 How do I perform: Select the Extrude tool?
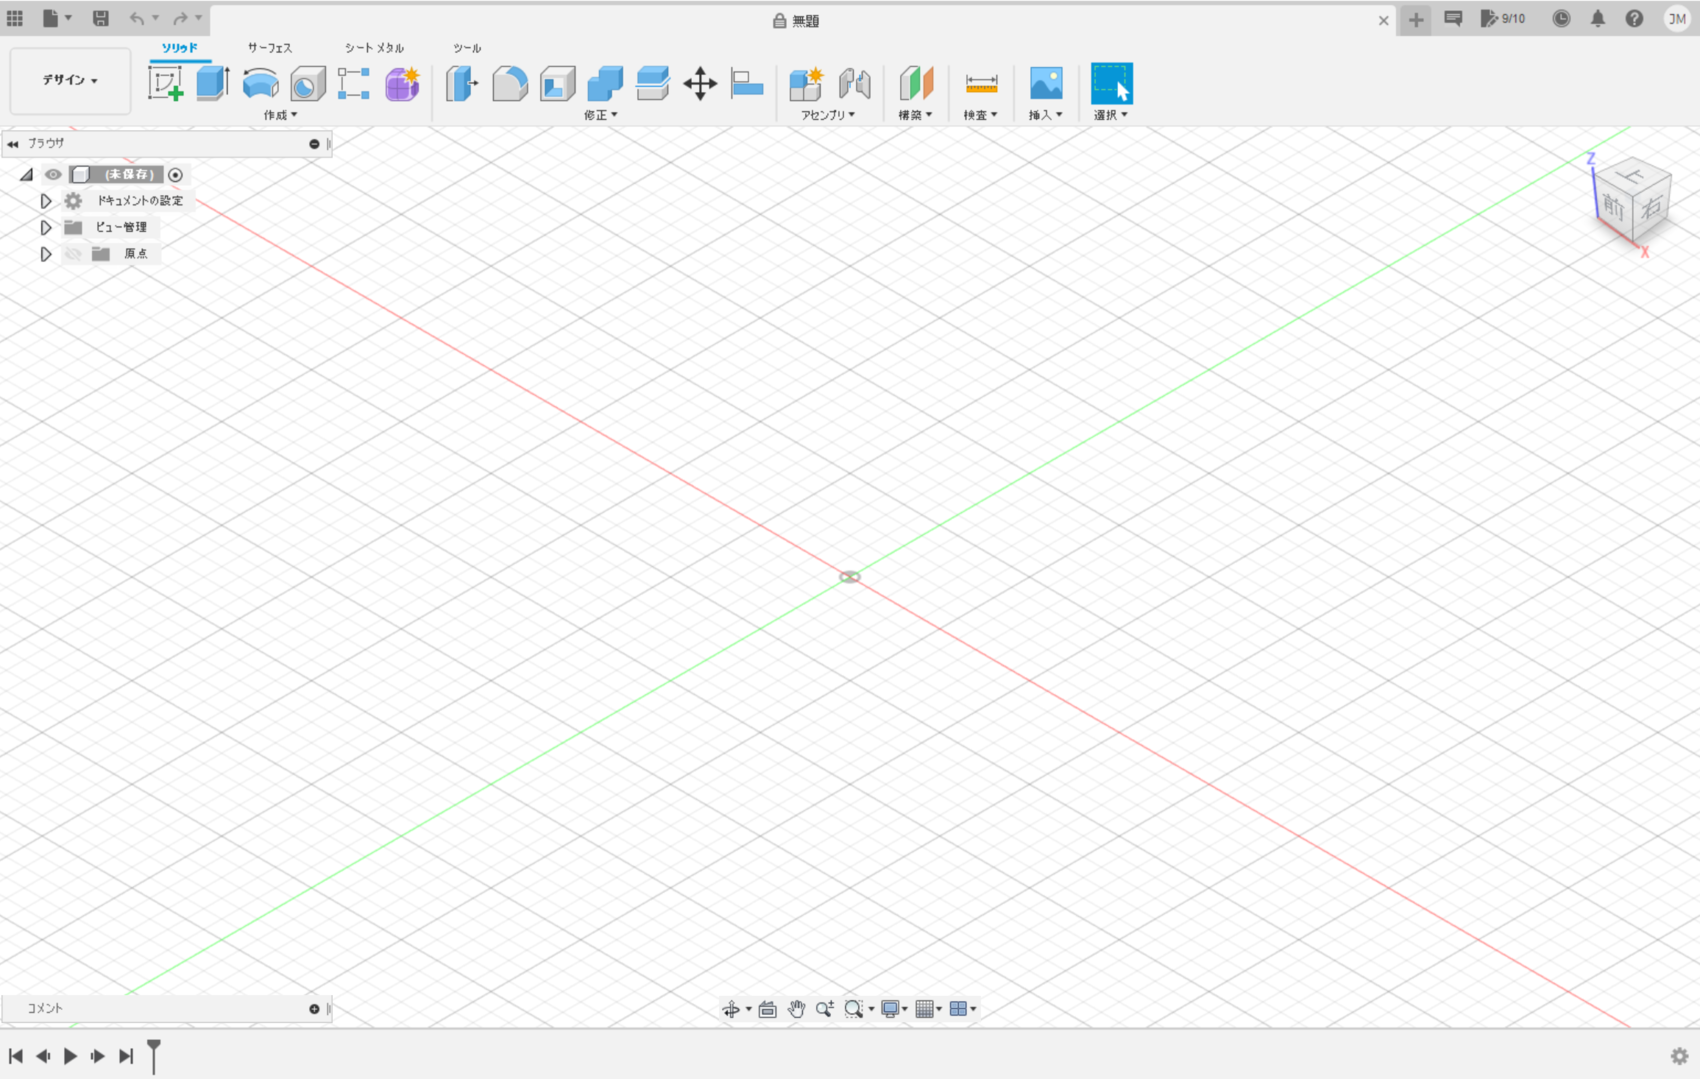tap(212, 83)
